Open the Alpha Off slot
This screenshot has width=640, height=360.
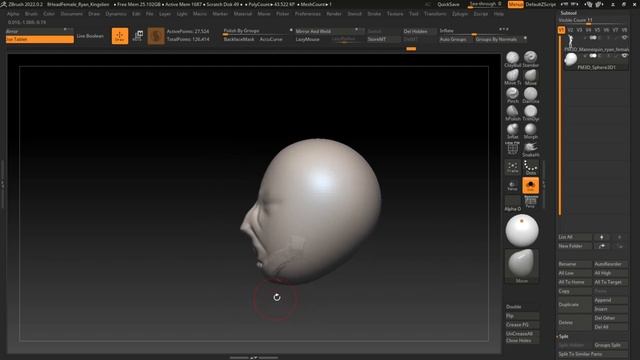[513, 202]
